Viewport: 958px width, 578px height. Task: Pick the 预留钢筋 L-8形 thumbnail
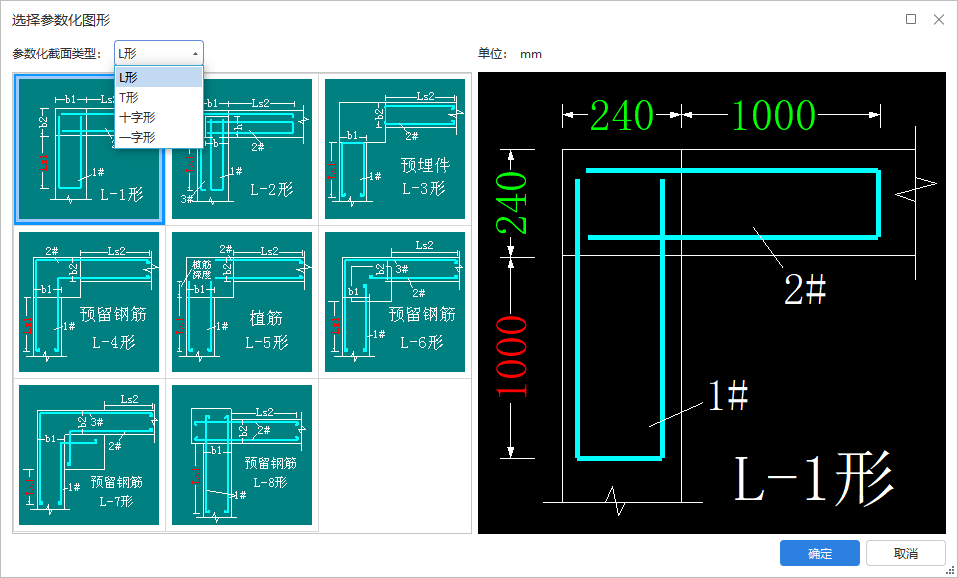coord(242,455)
